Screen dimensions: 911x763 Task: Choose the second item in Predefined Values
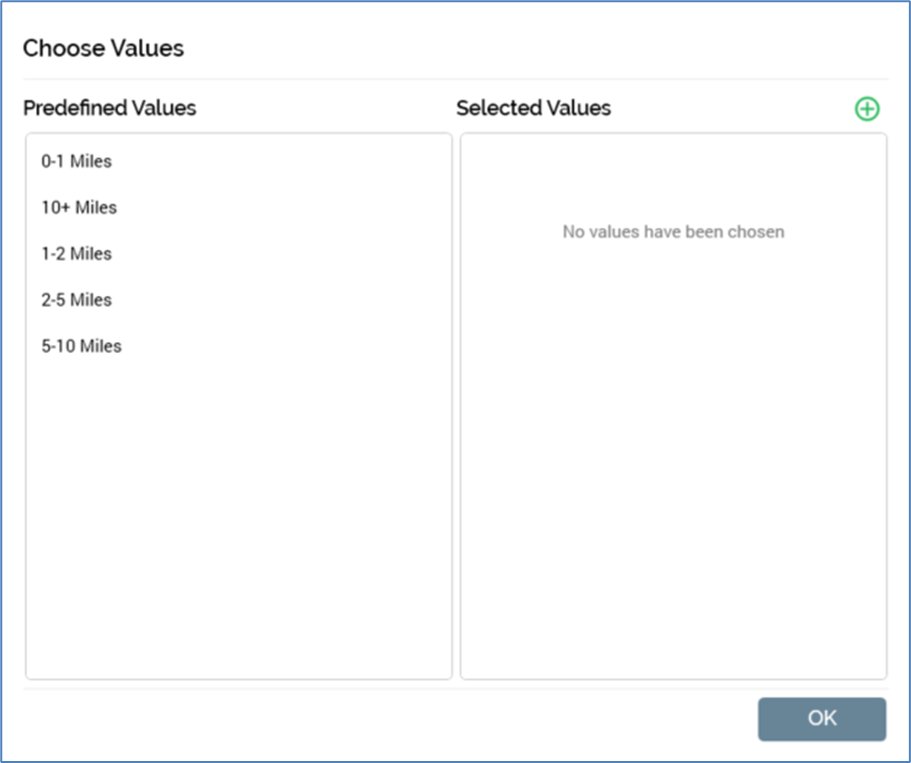click(x=79, y=208)
